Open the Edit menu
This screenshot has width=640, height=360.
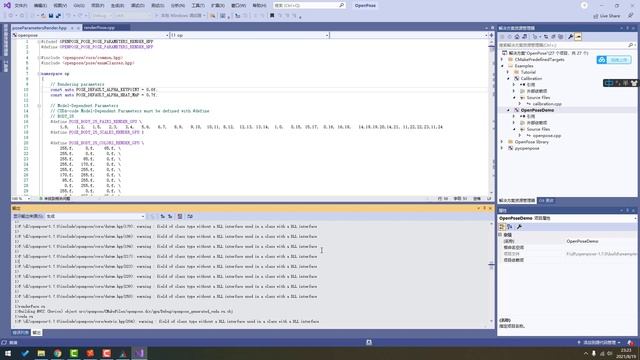click(40, 6)
